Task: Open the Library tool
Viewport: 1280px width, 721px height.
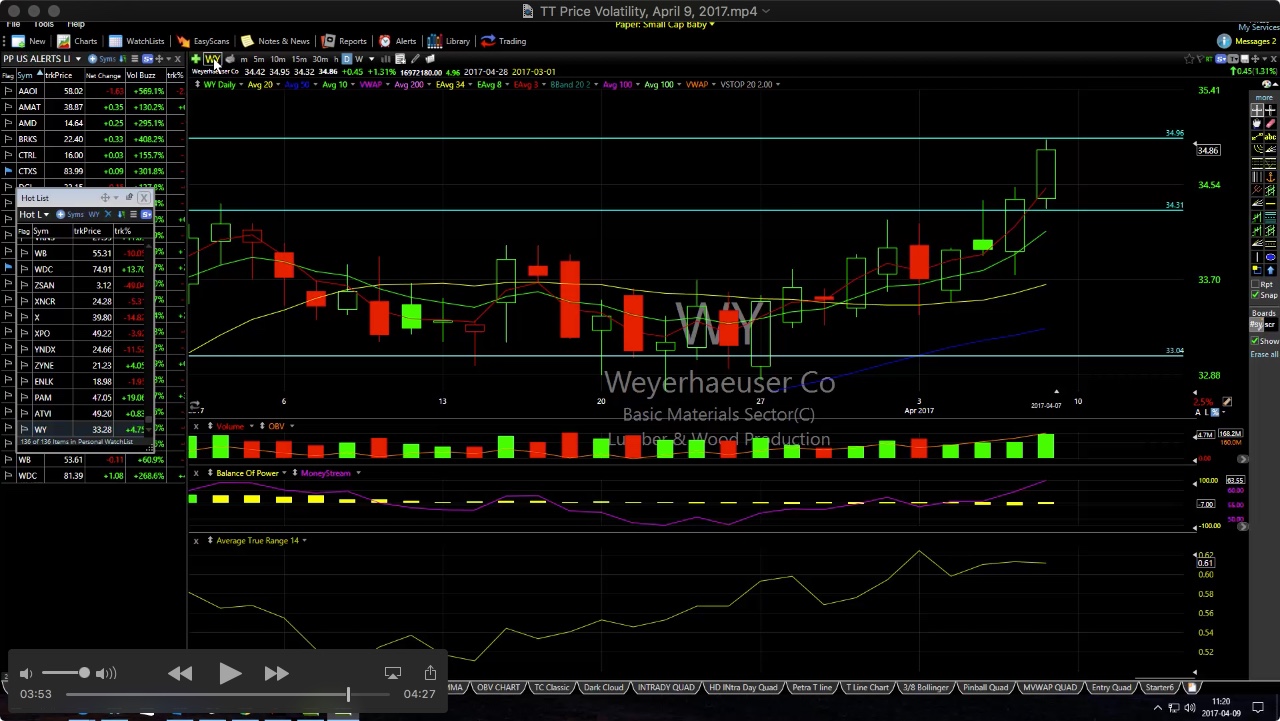Action: pos(449,41)
